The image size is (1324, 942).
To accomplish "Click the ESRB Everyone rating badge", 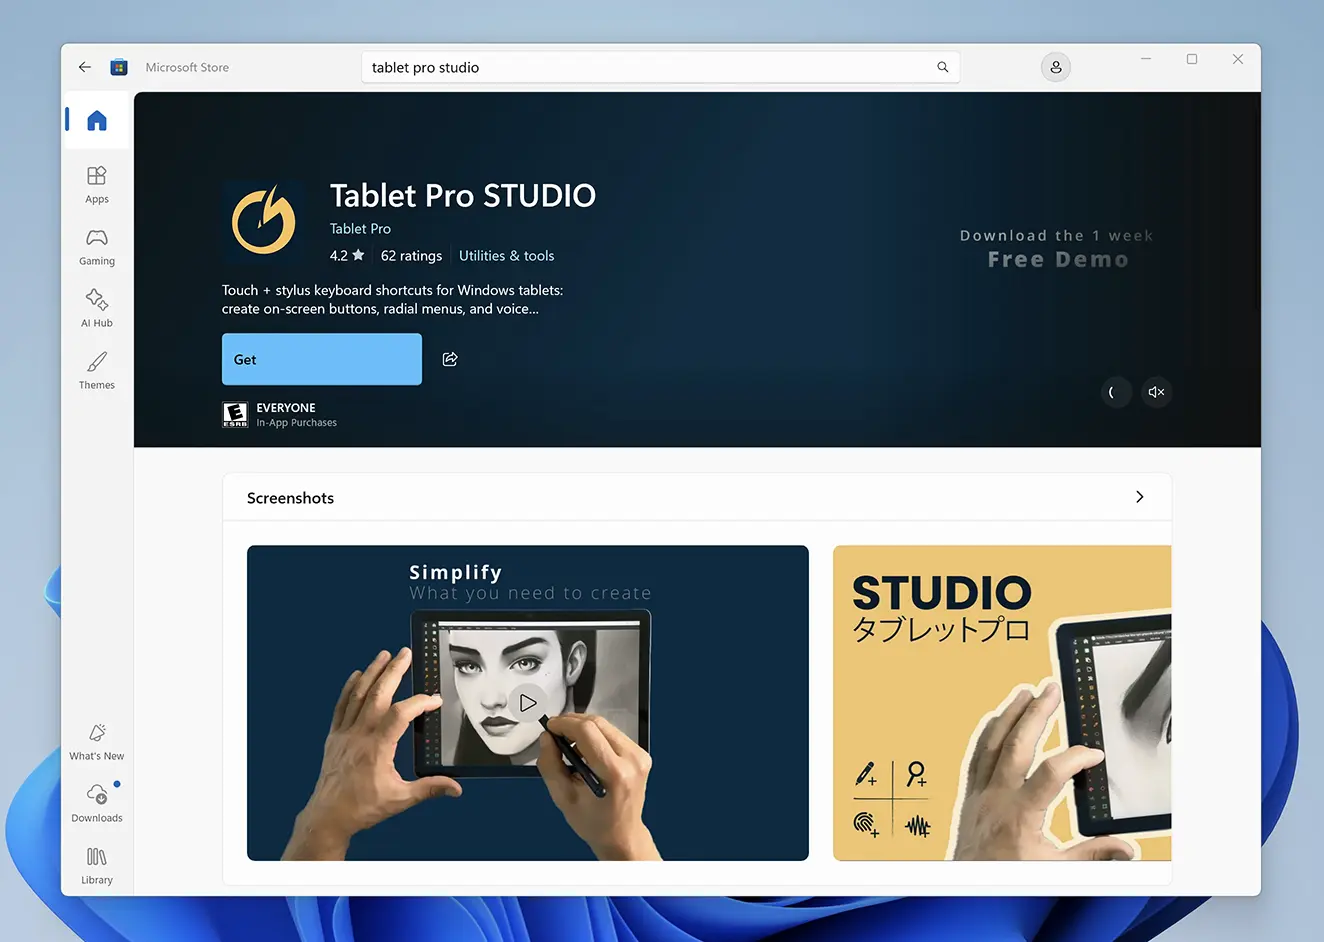I will pyautogui.click(x=235, y=414).
